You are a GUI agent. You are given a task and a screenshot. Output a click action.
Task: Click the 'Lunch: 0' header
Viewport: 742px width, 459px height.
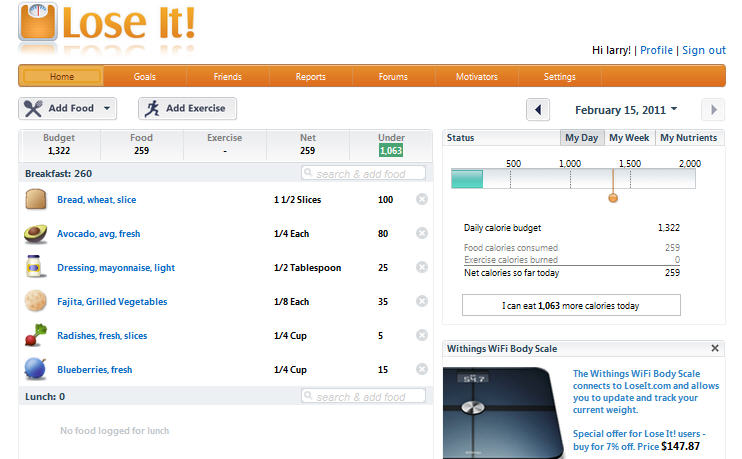coord(45,397)
